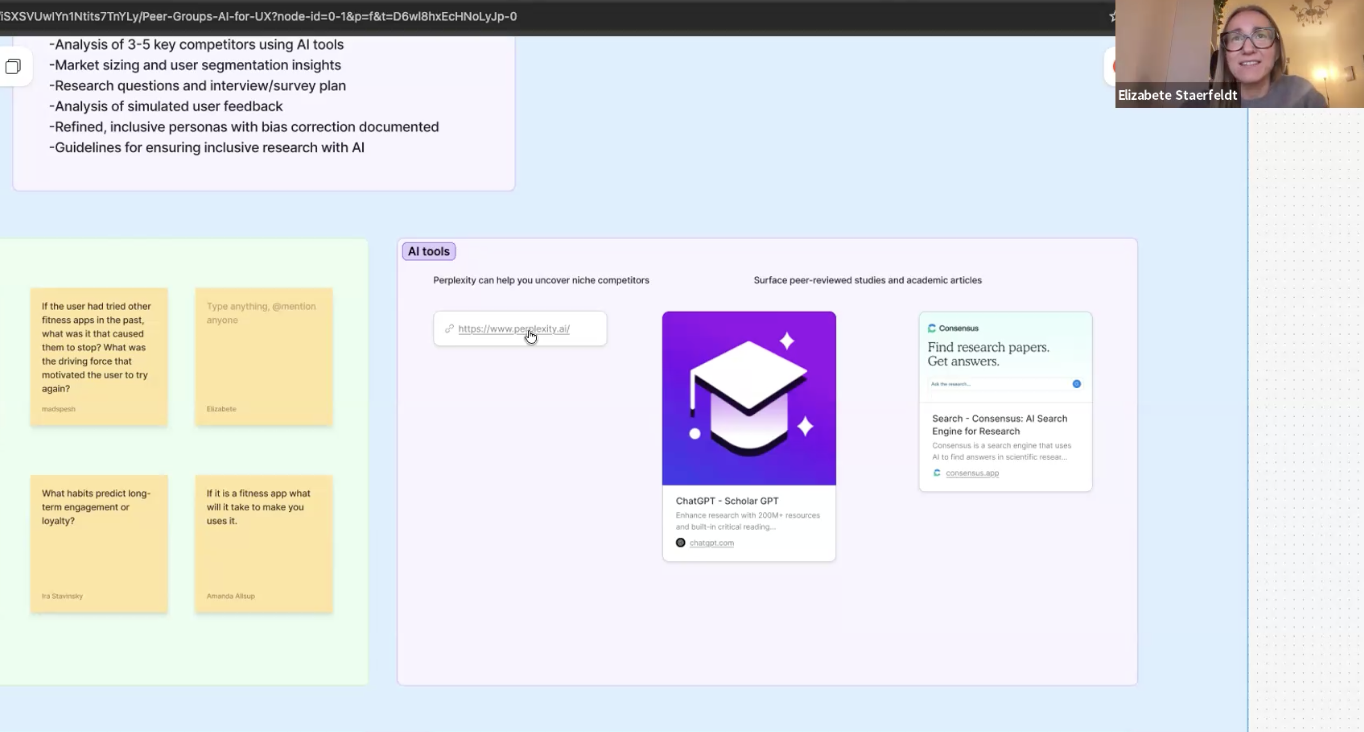Open the chatgpt.com link
The image size is (1364, 732).
tap(712, 543)
